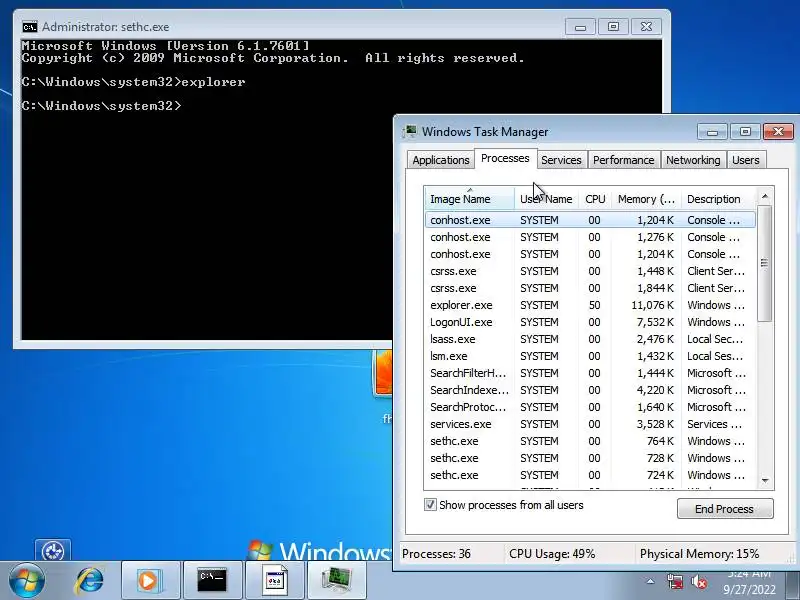This screenshot has height=600, width=800.
Task: Open the Networking tab
Action: 693,160
